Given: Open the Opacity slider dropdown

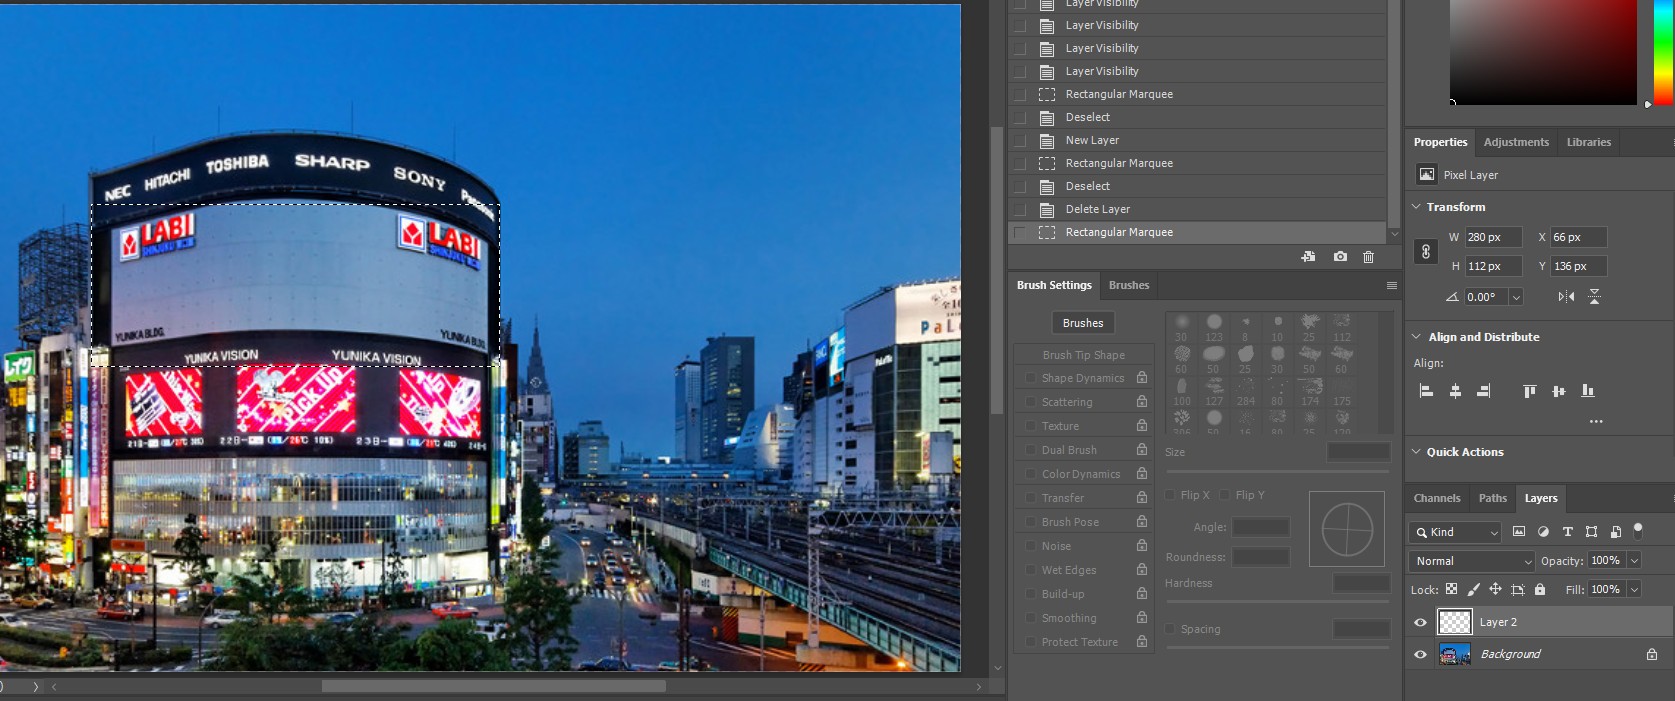Looking at the screenshot, I should (1634, 561).
